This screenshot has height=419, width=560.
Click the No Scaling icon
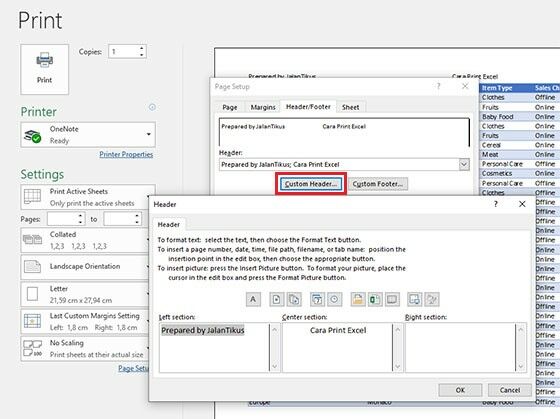[32, 348]
